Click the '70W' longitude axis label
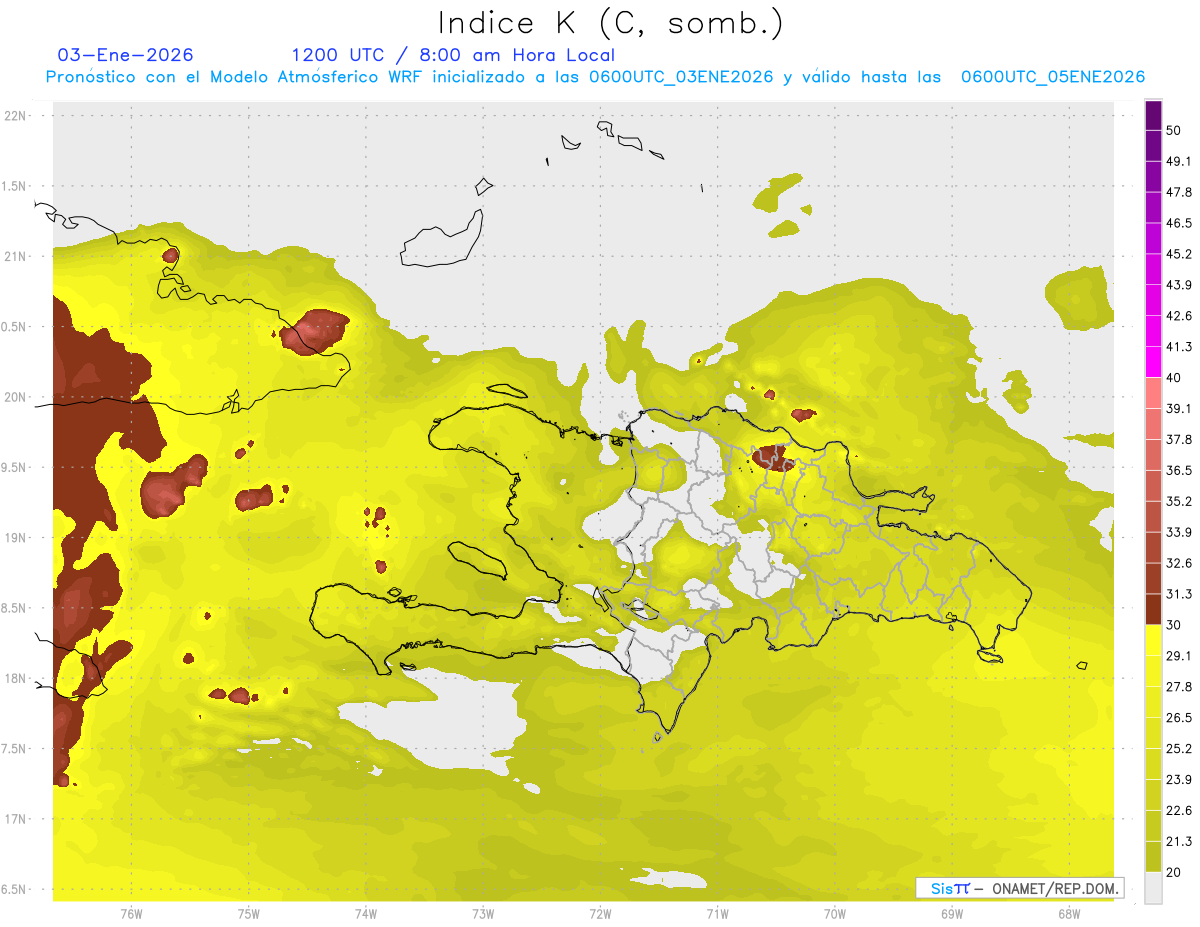The image size is (1200, 927). tap(835, 913)
